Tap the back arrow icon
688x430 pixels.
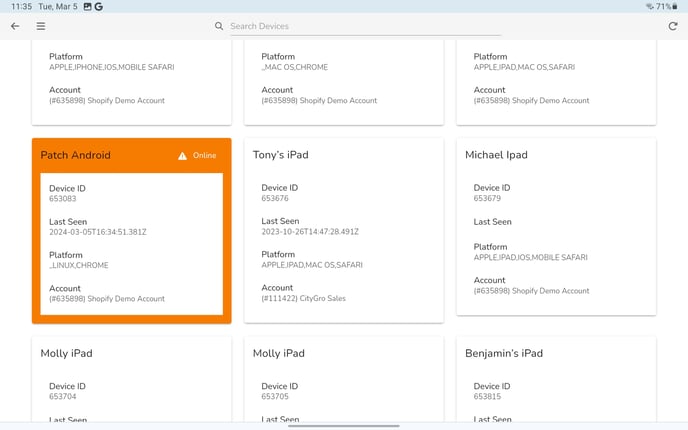click(15, 26)
